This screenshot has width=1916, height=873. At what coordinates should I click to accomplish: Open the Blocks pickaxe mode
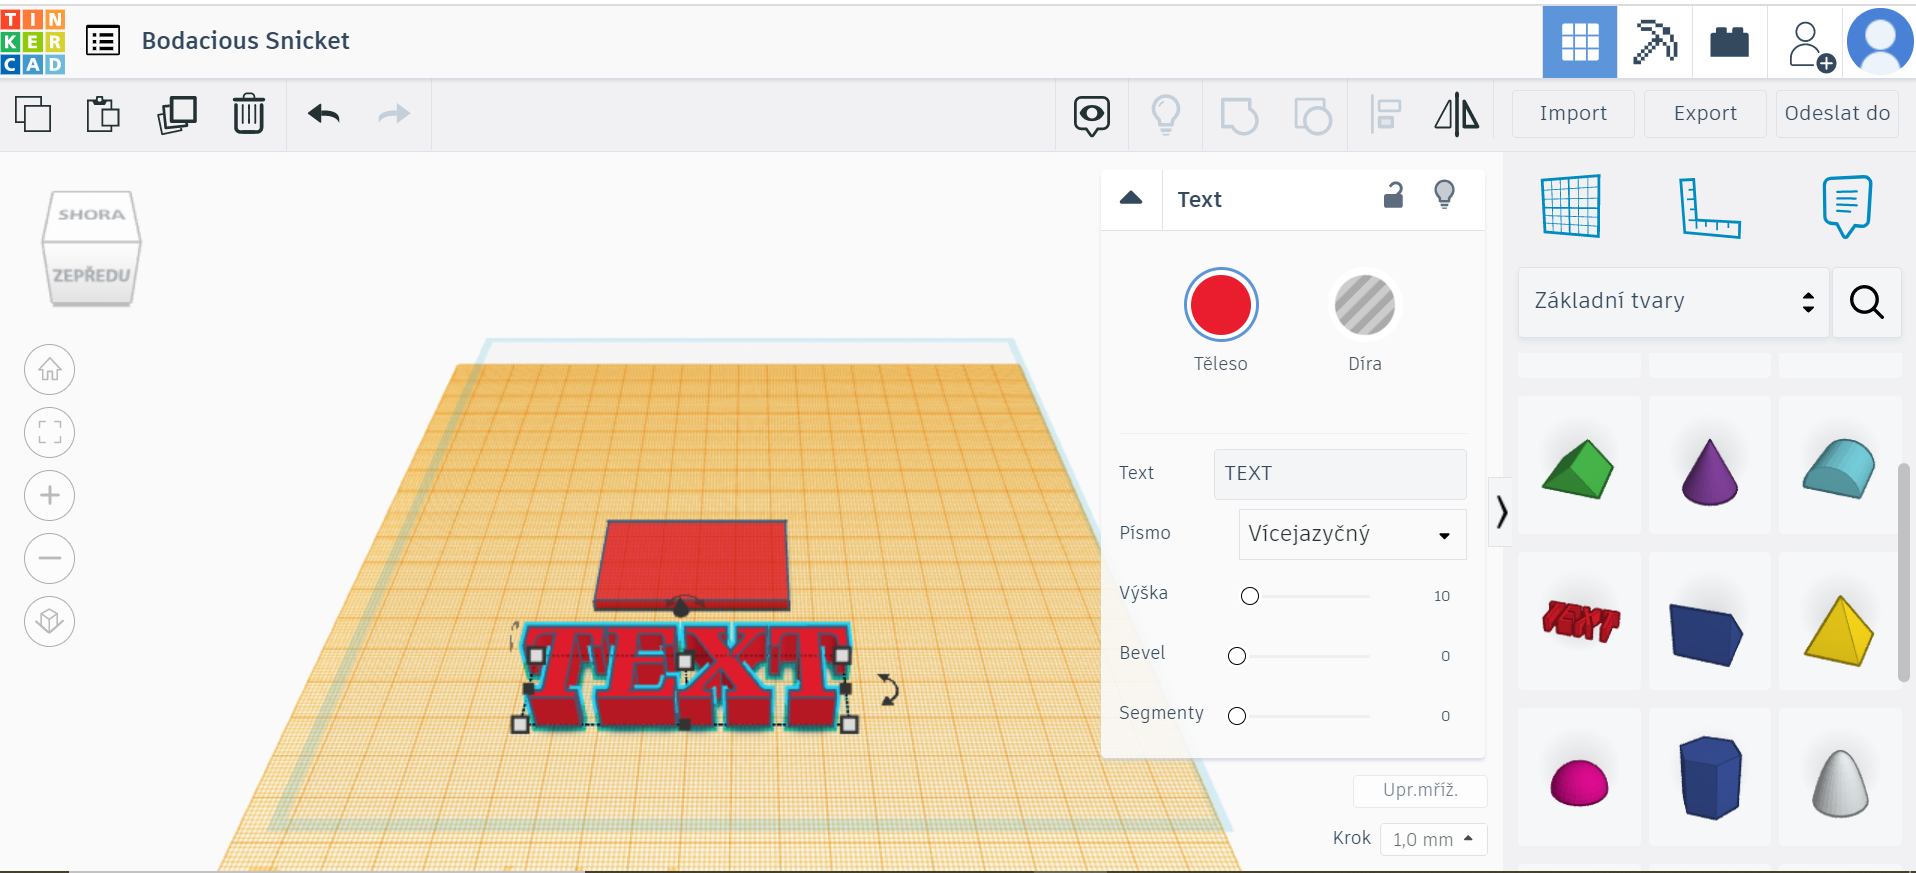click(x=1655, y=42)
